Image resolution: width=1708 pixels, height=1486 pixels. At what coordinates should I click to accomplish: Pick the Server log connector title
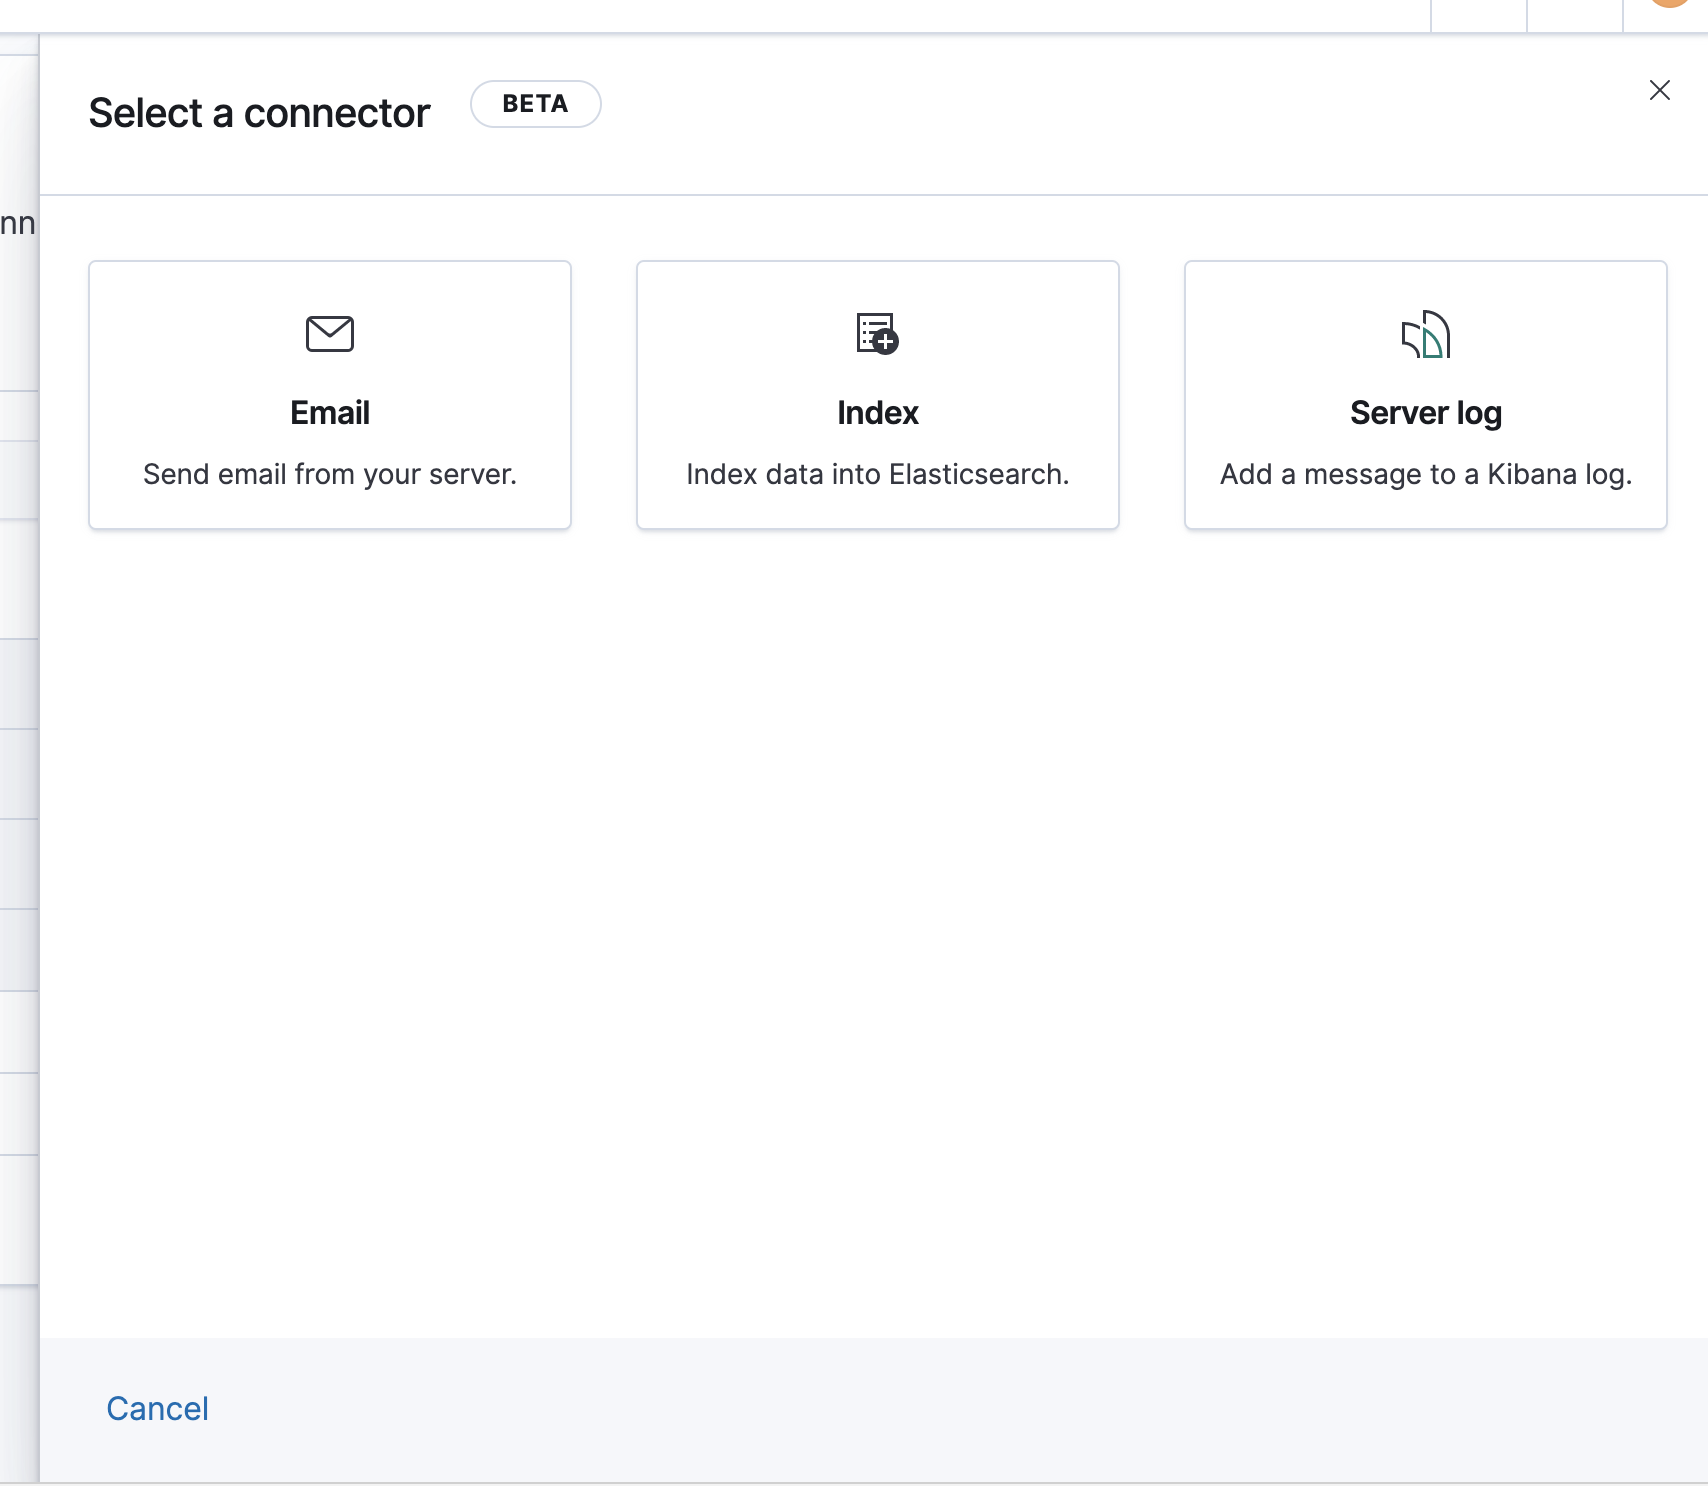(1426, 414)
